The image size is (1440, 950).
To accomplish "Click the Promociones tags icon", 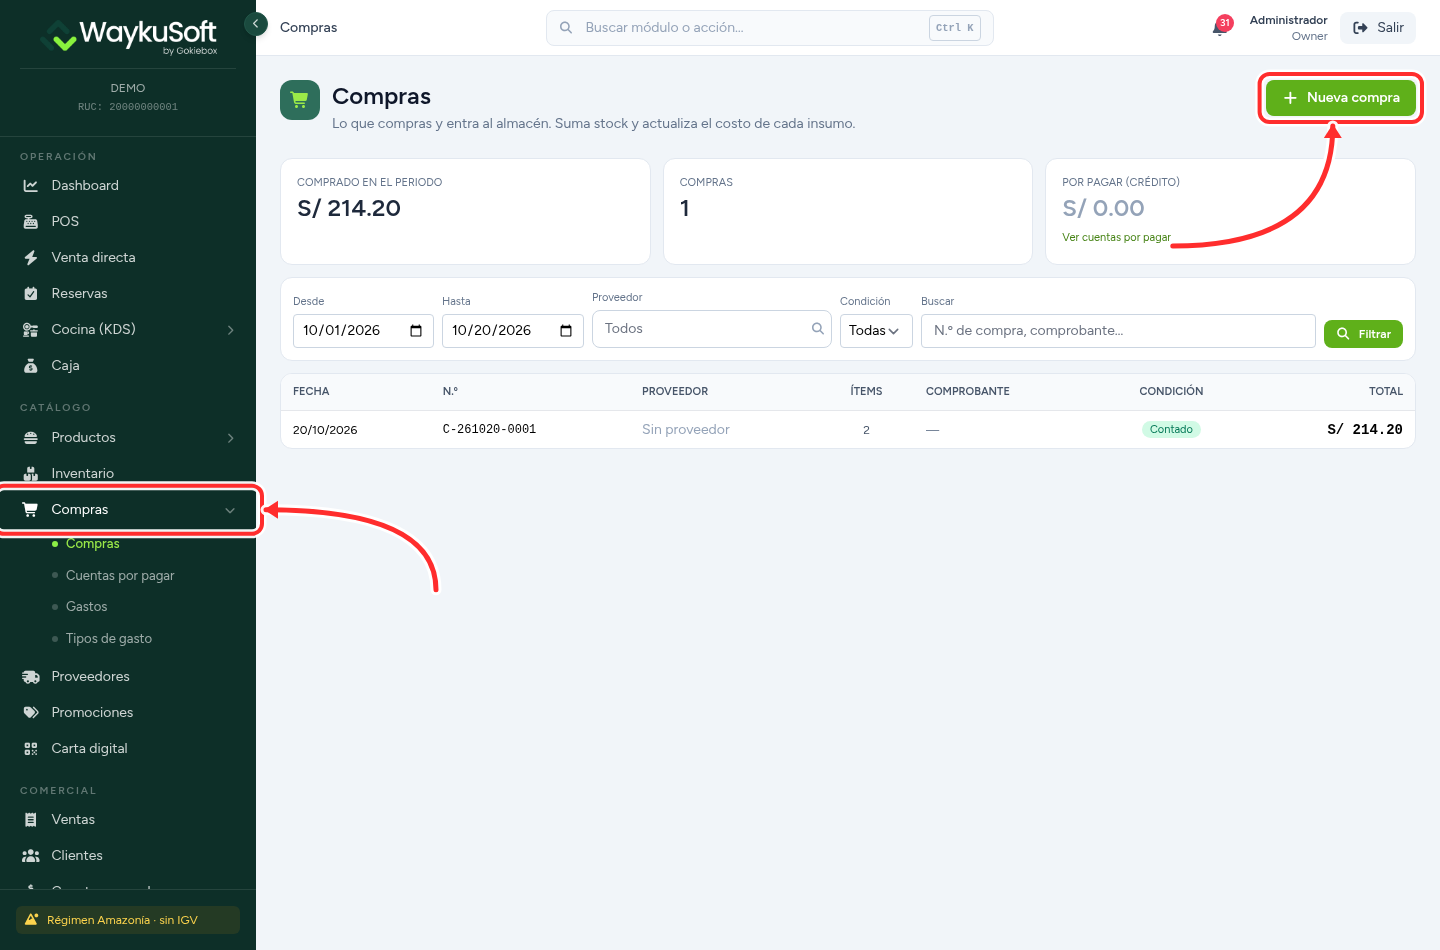I will [x=31, y=713].
